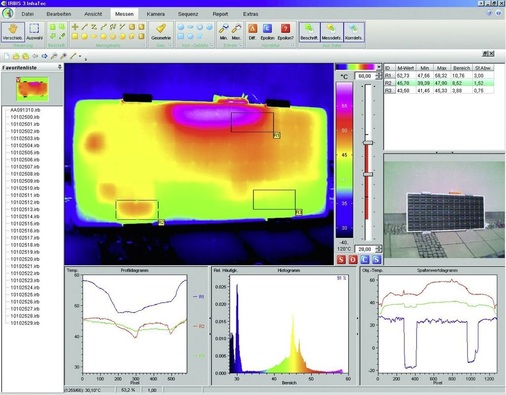
Task: Choose the yellow plus measurement point tool
Action: tap(75, 27)
